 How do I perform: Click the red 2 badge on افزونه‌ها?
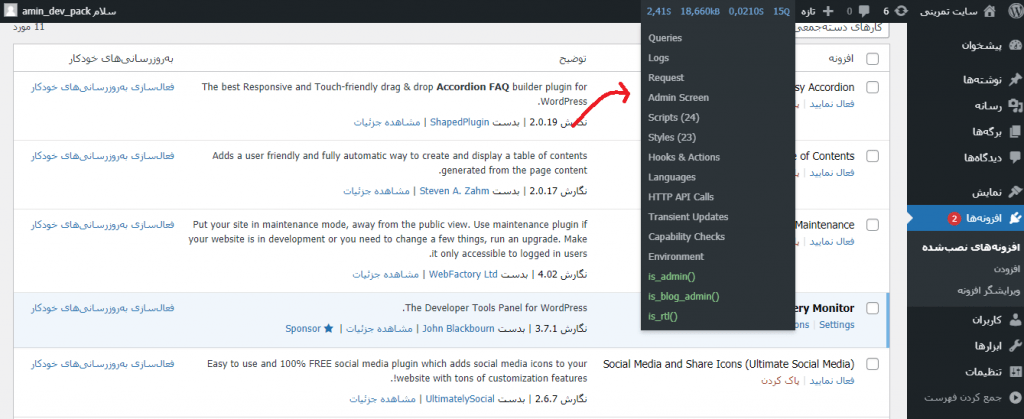(x=953, y=219)
